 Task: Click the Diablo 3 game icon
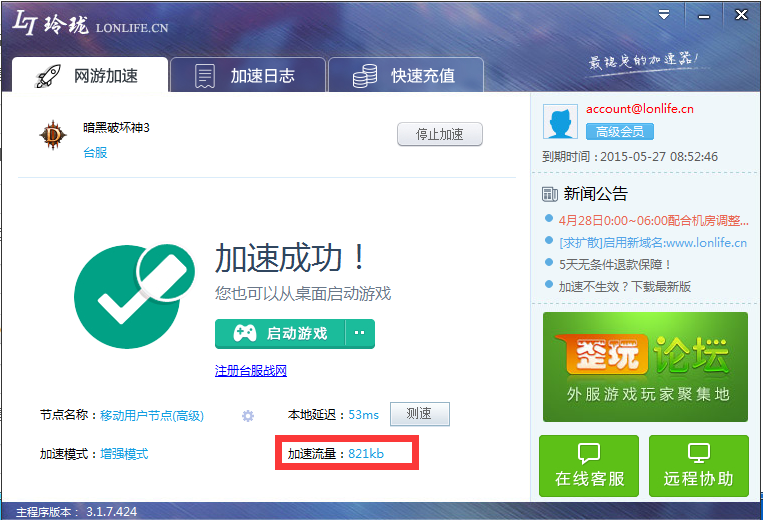[50, 135]
